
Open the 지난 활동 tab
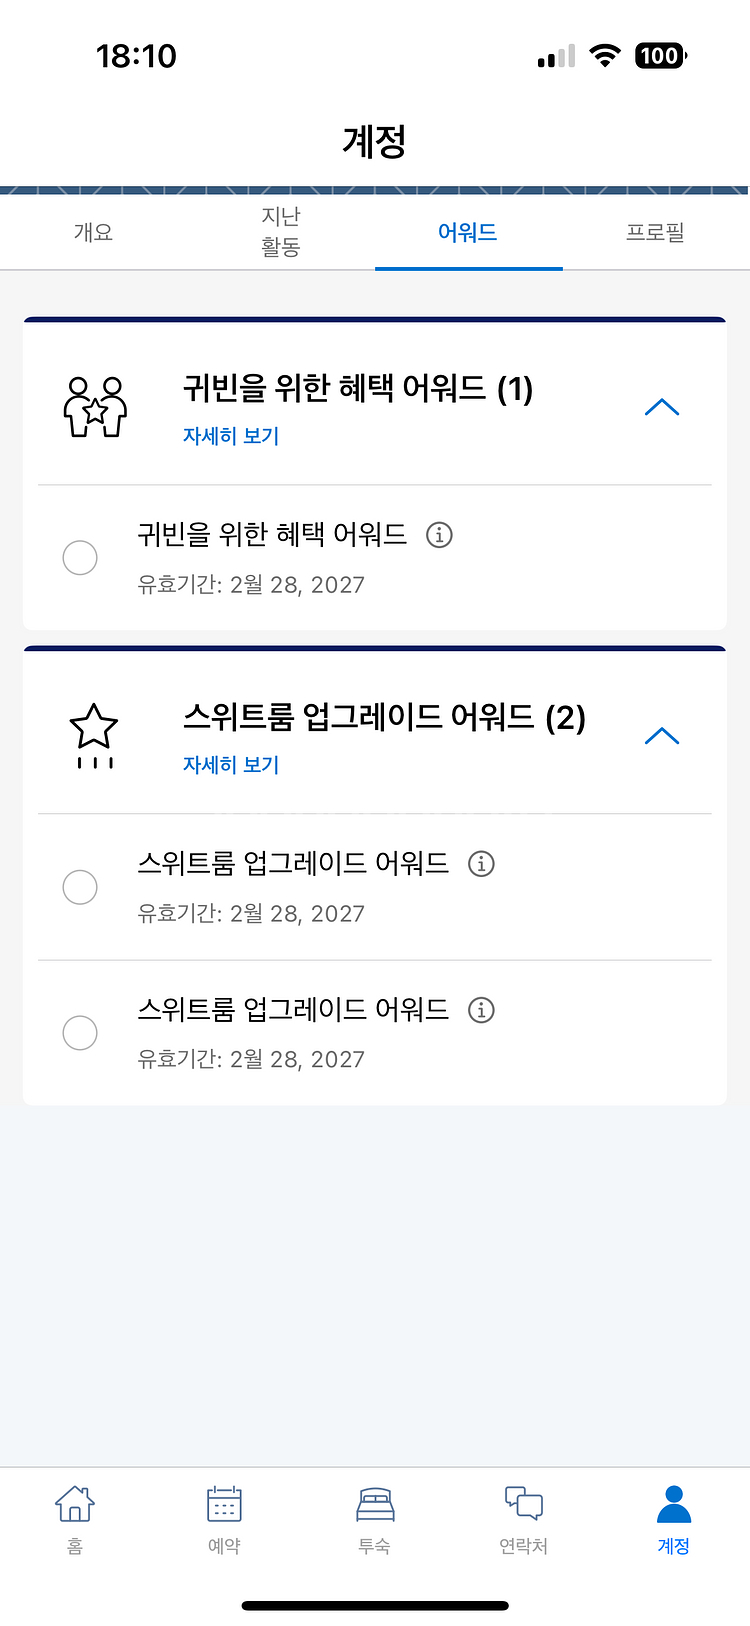(x=281, y=231)
